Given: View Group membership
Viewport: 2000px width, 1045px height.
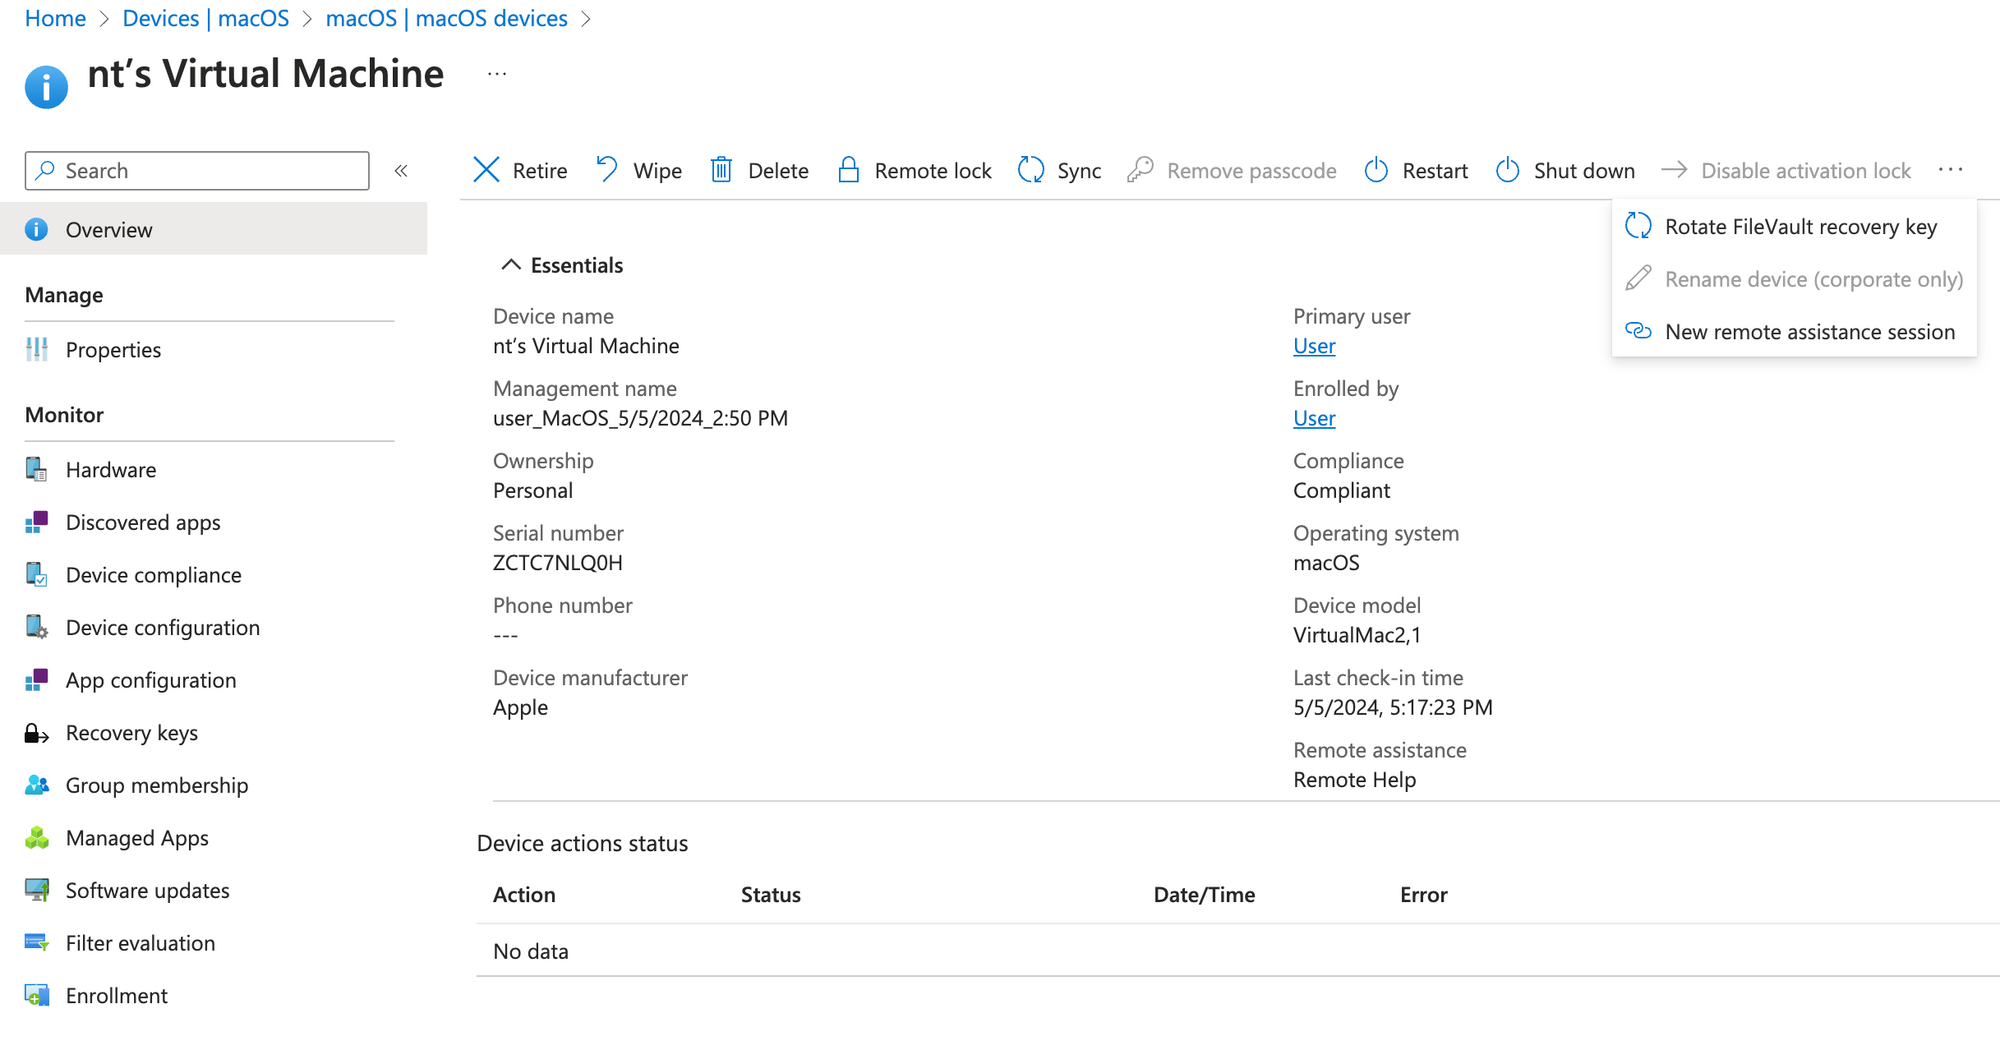Looking at the screenshot, I should click(x=156, y=785).
